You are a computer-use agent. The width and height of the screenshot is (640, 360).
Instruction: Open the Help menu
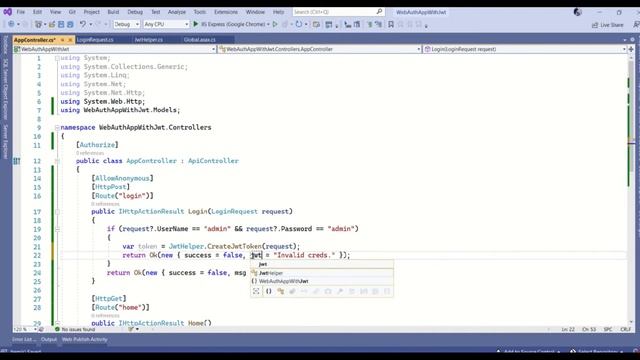278,12
